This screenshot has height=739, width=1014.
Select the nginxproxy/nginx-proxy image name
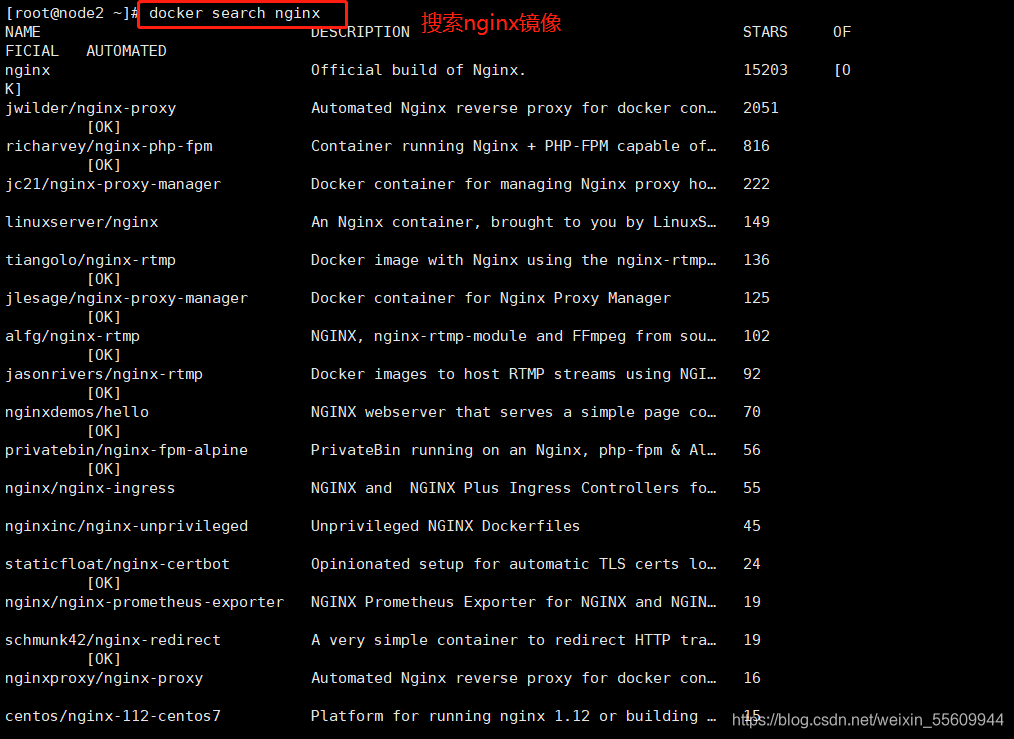[x=104, y=678]
